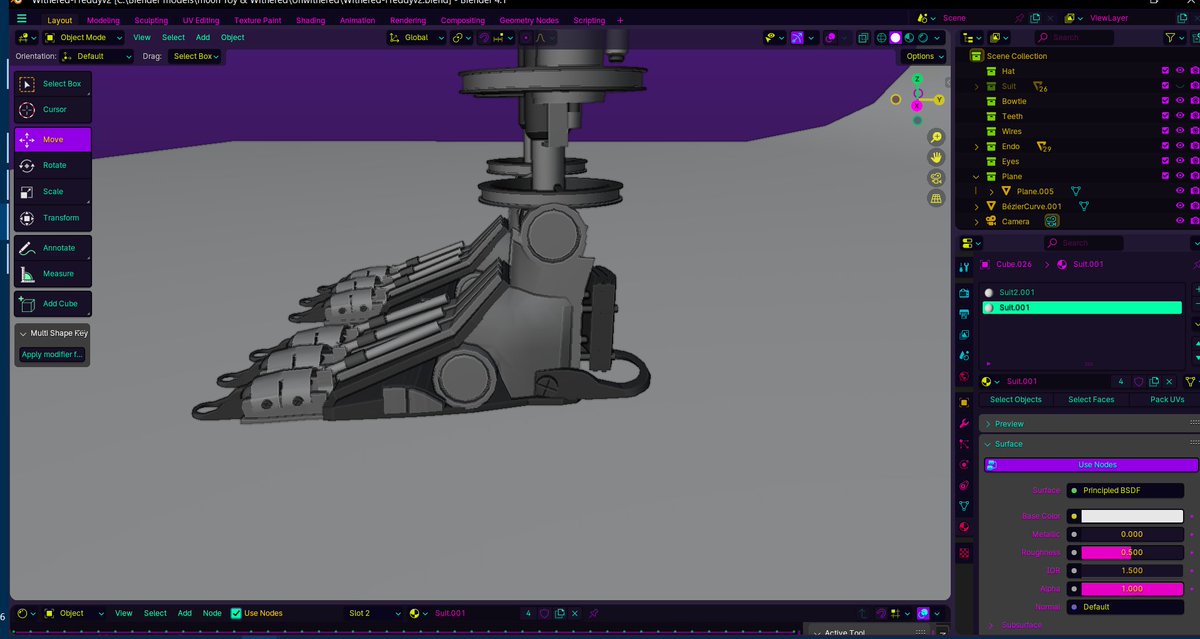Open the Orientation Default dropdown
1200x639 pixels.
click(x=95, y=57)
